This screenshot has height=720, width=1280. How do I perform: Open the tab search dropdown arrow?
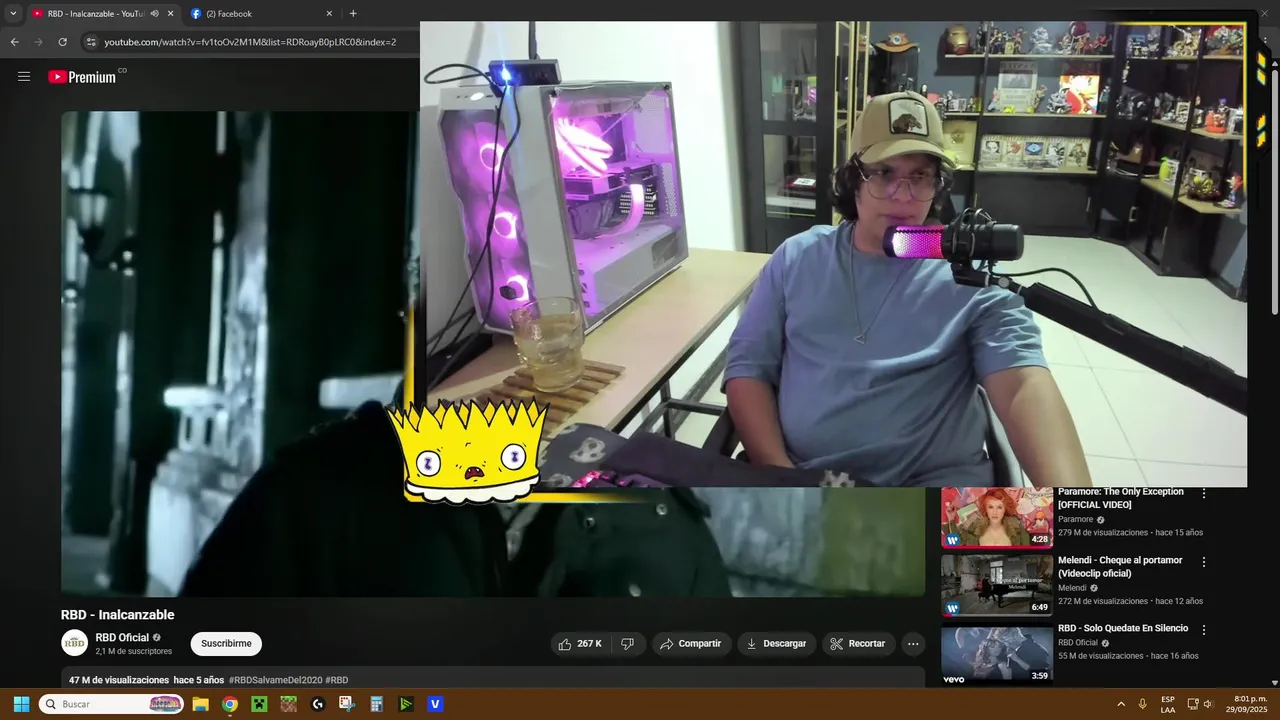[13, 14]
